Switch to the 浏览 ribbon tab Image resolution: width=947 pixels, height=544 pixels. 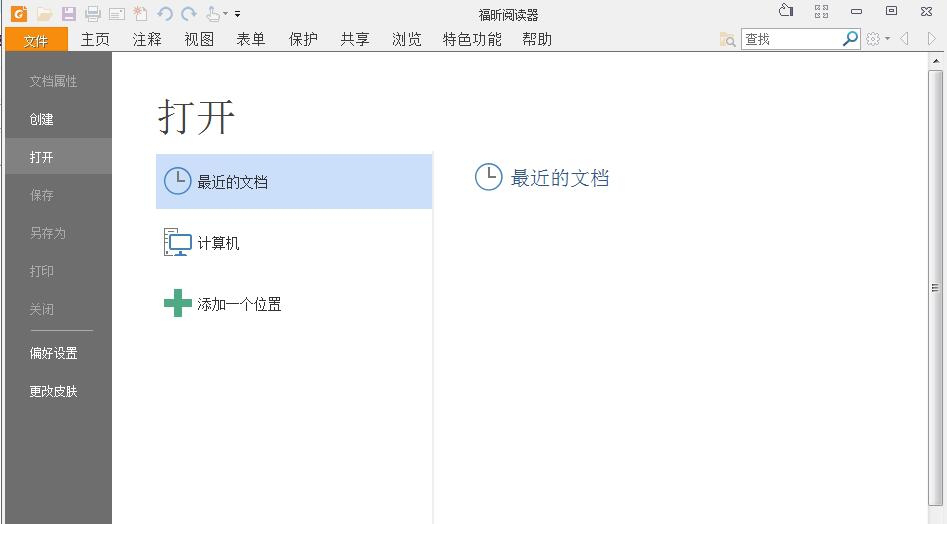point(407,40)
